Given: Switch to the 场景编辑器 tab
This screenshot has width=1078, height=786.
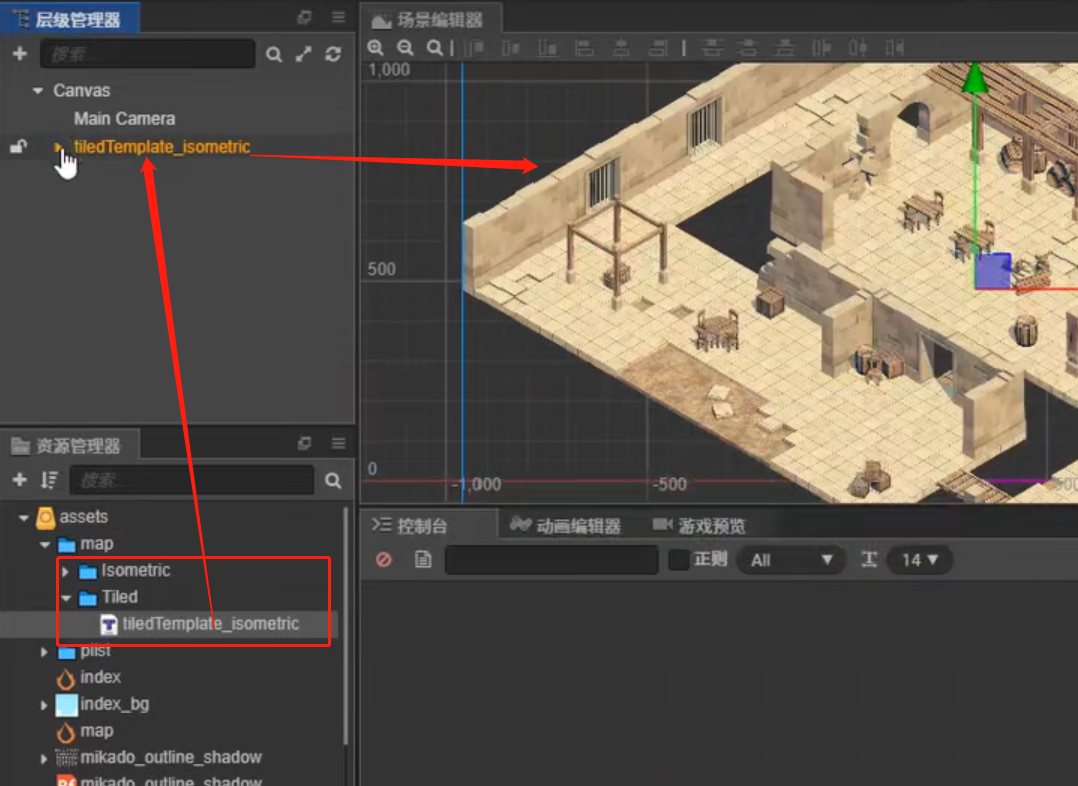Looking at the screenshot, I should click(x=431, y=20).
